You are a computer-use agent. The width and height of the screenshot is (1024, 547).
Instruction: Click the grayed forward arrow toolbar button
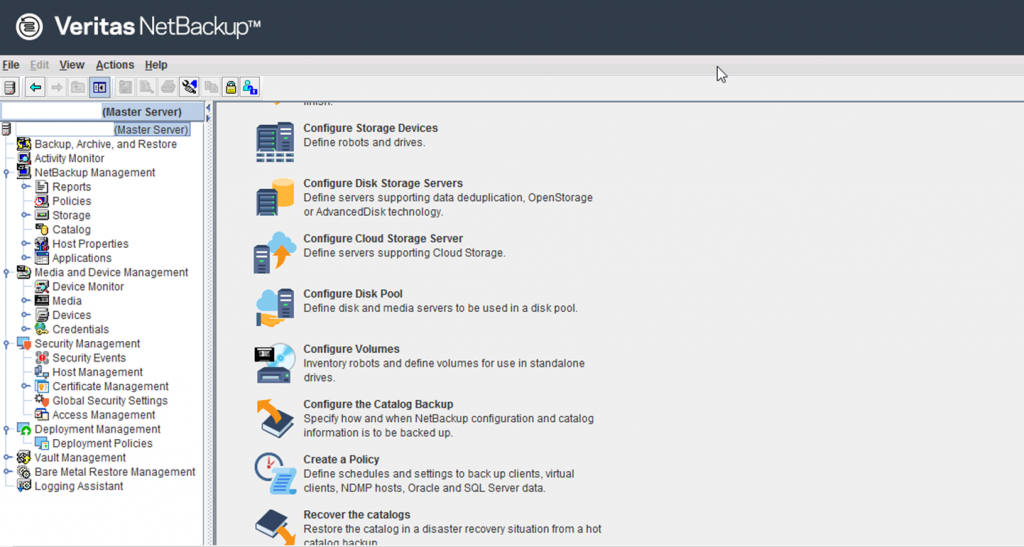pyautogui.click(x=57, y=87)
